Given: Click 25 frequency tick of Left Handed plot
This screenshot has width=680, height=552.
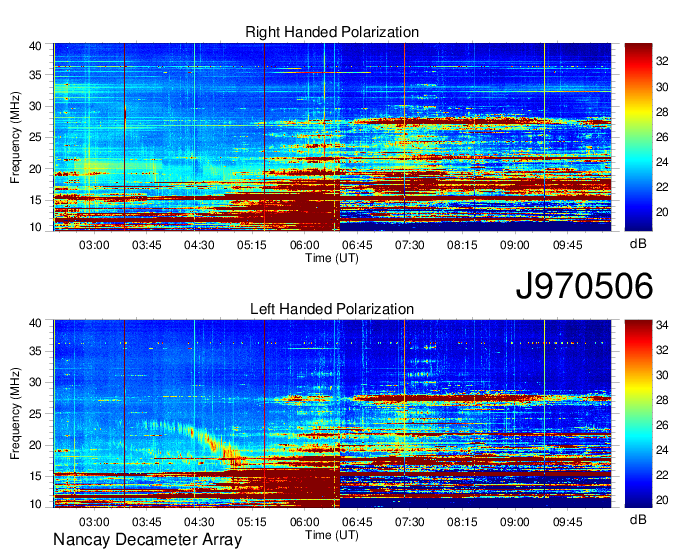Looking at the screenshot, I should [x=35, y=414].
